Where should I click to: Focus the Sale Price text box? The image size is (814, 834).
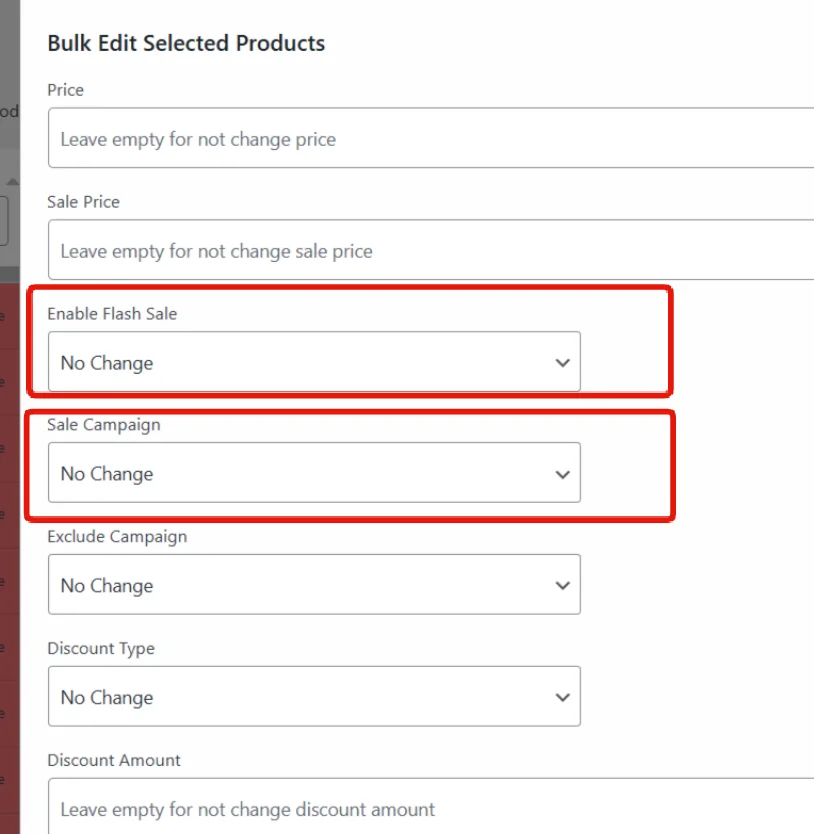(x=431, y=249)
